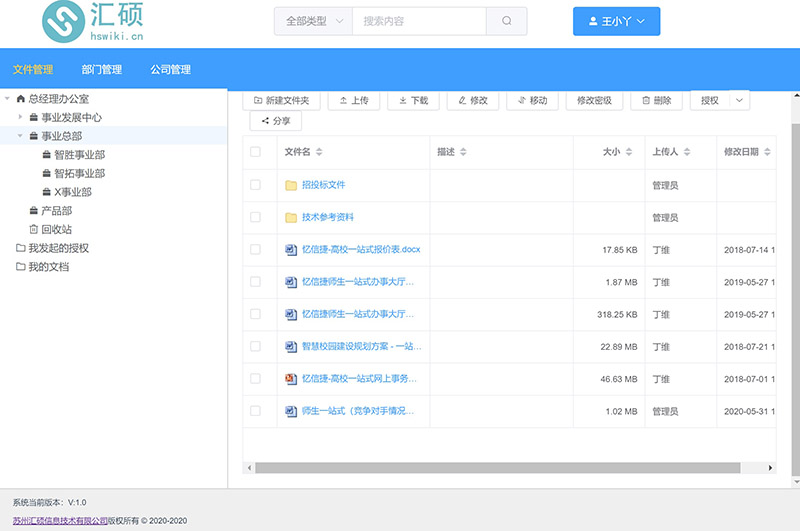Toggle the select-all checkbox in table header
The width and height of the screenshot is (800, 531).
(255, 152)
